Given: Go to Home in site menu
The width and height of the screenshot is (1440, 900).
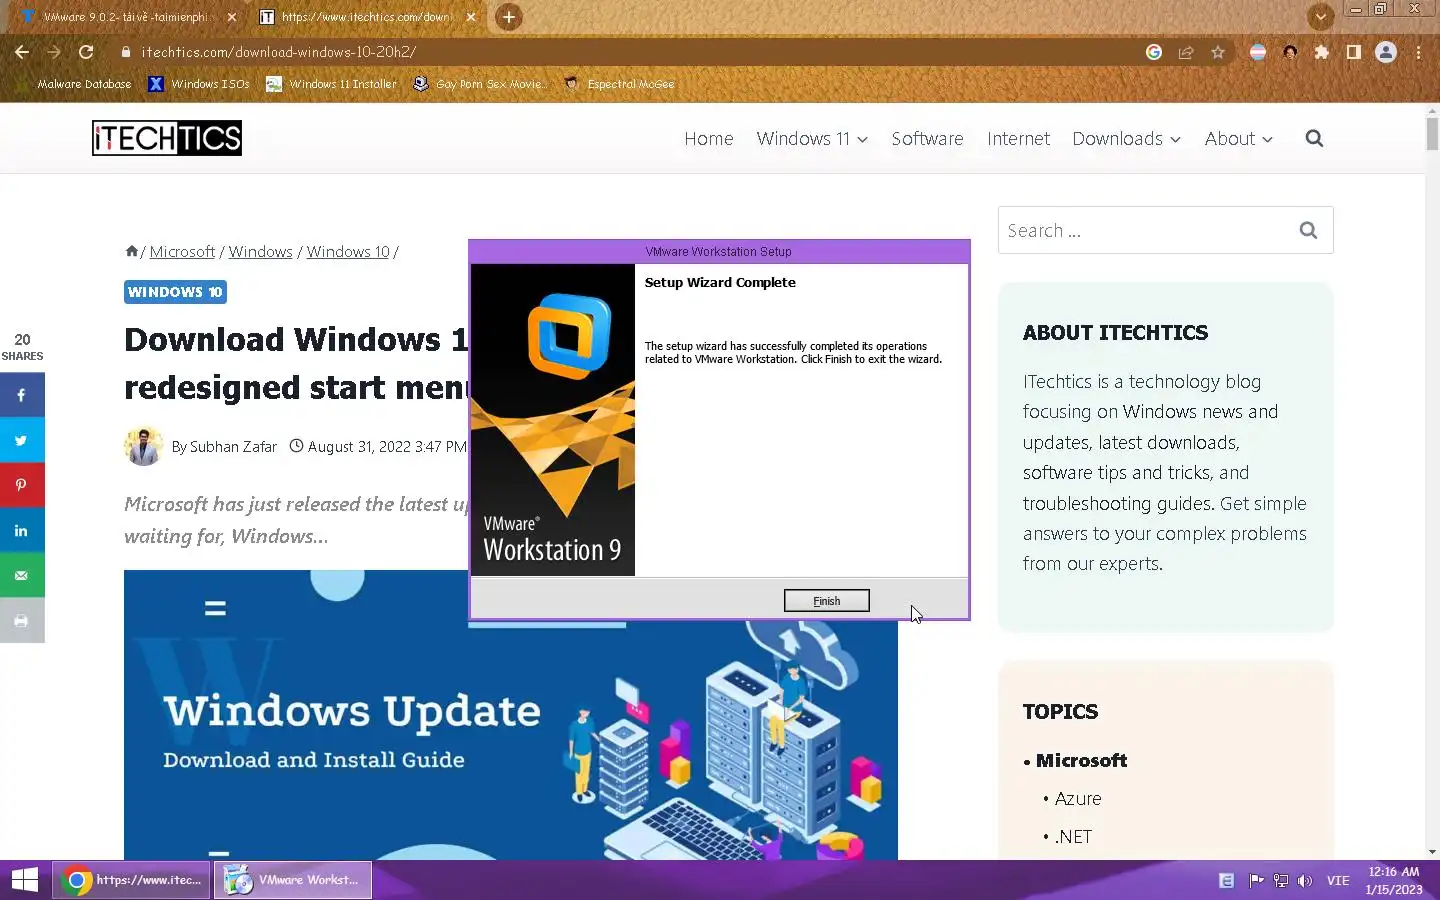Looking at the screenshot, I should pos(709,139).
